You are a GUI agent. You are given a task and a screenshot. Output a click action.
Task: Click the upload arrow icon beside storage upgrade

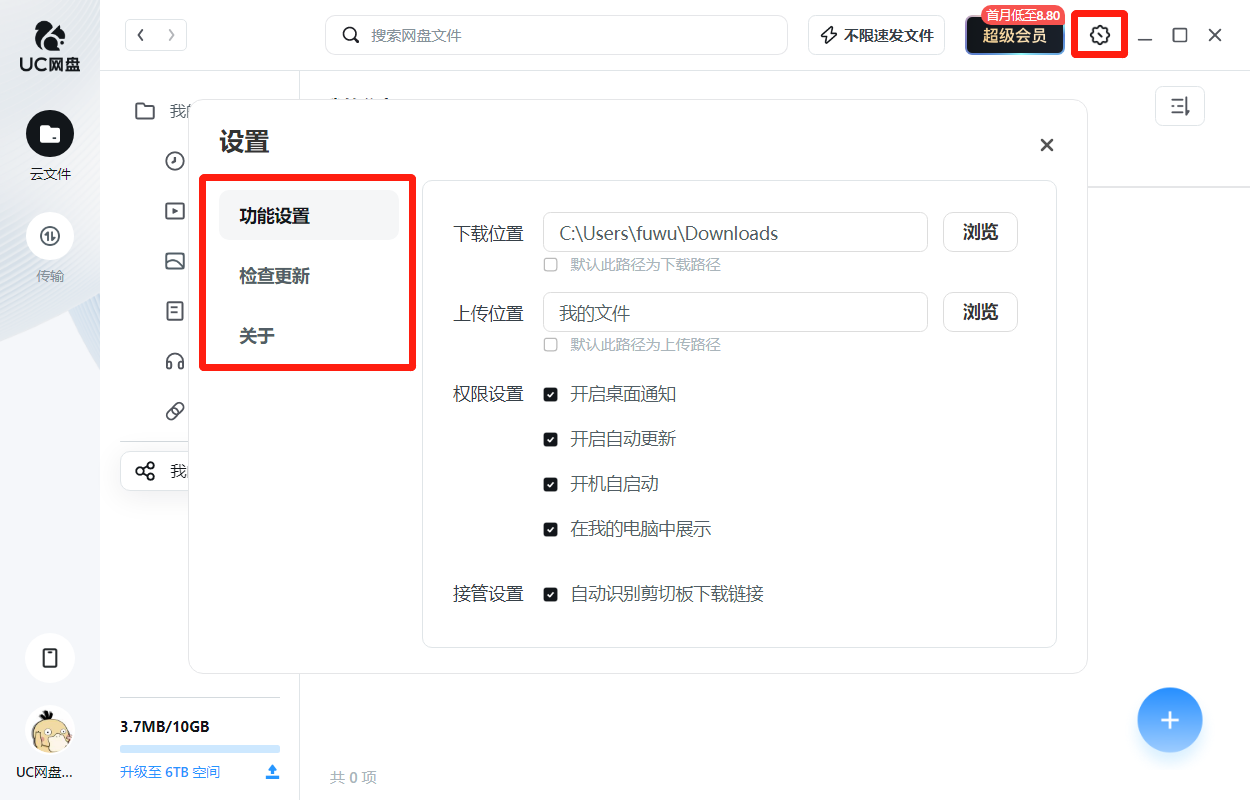tap(272, 772)
